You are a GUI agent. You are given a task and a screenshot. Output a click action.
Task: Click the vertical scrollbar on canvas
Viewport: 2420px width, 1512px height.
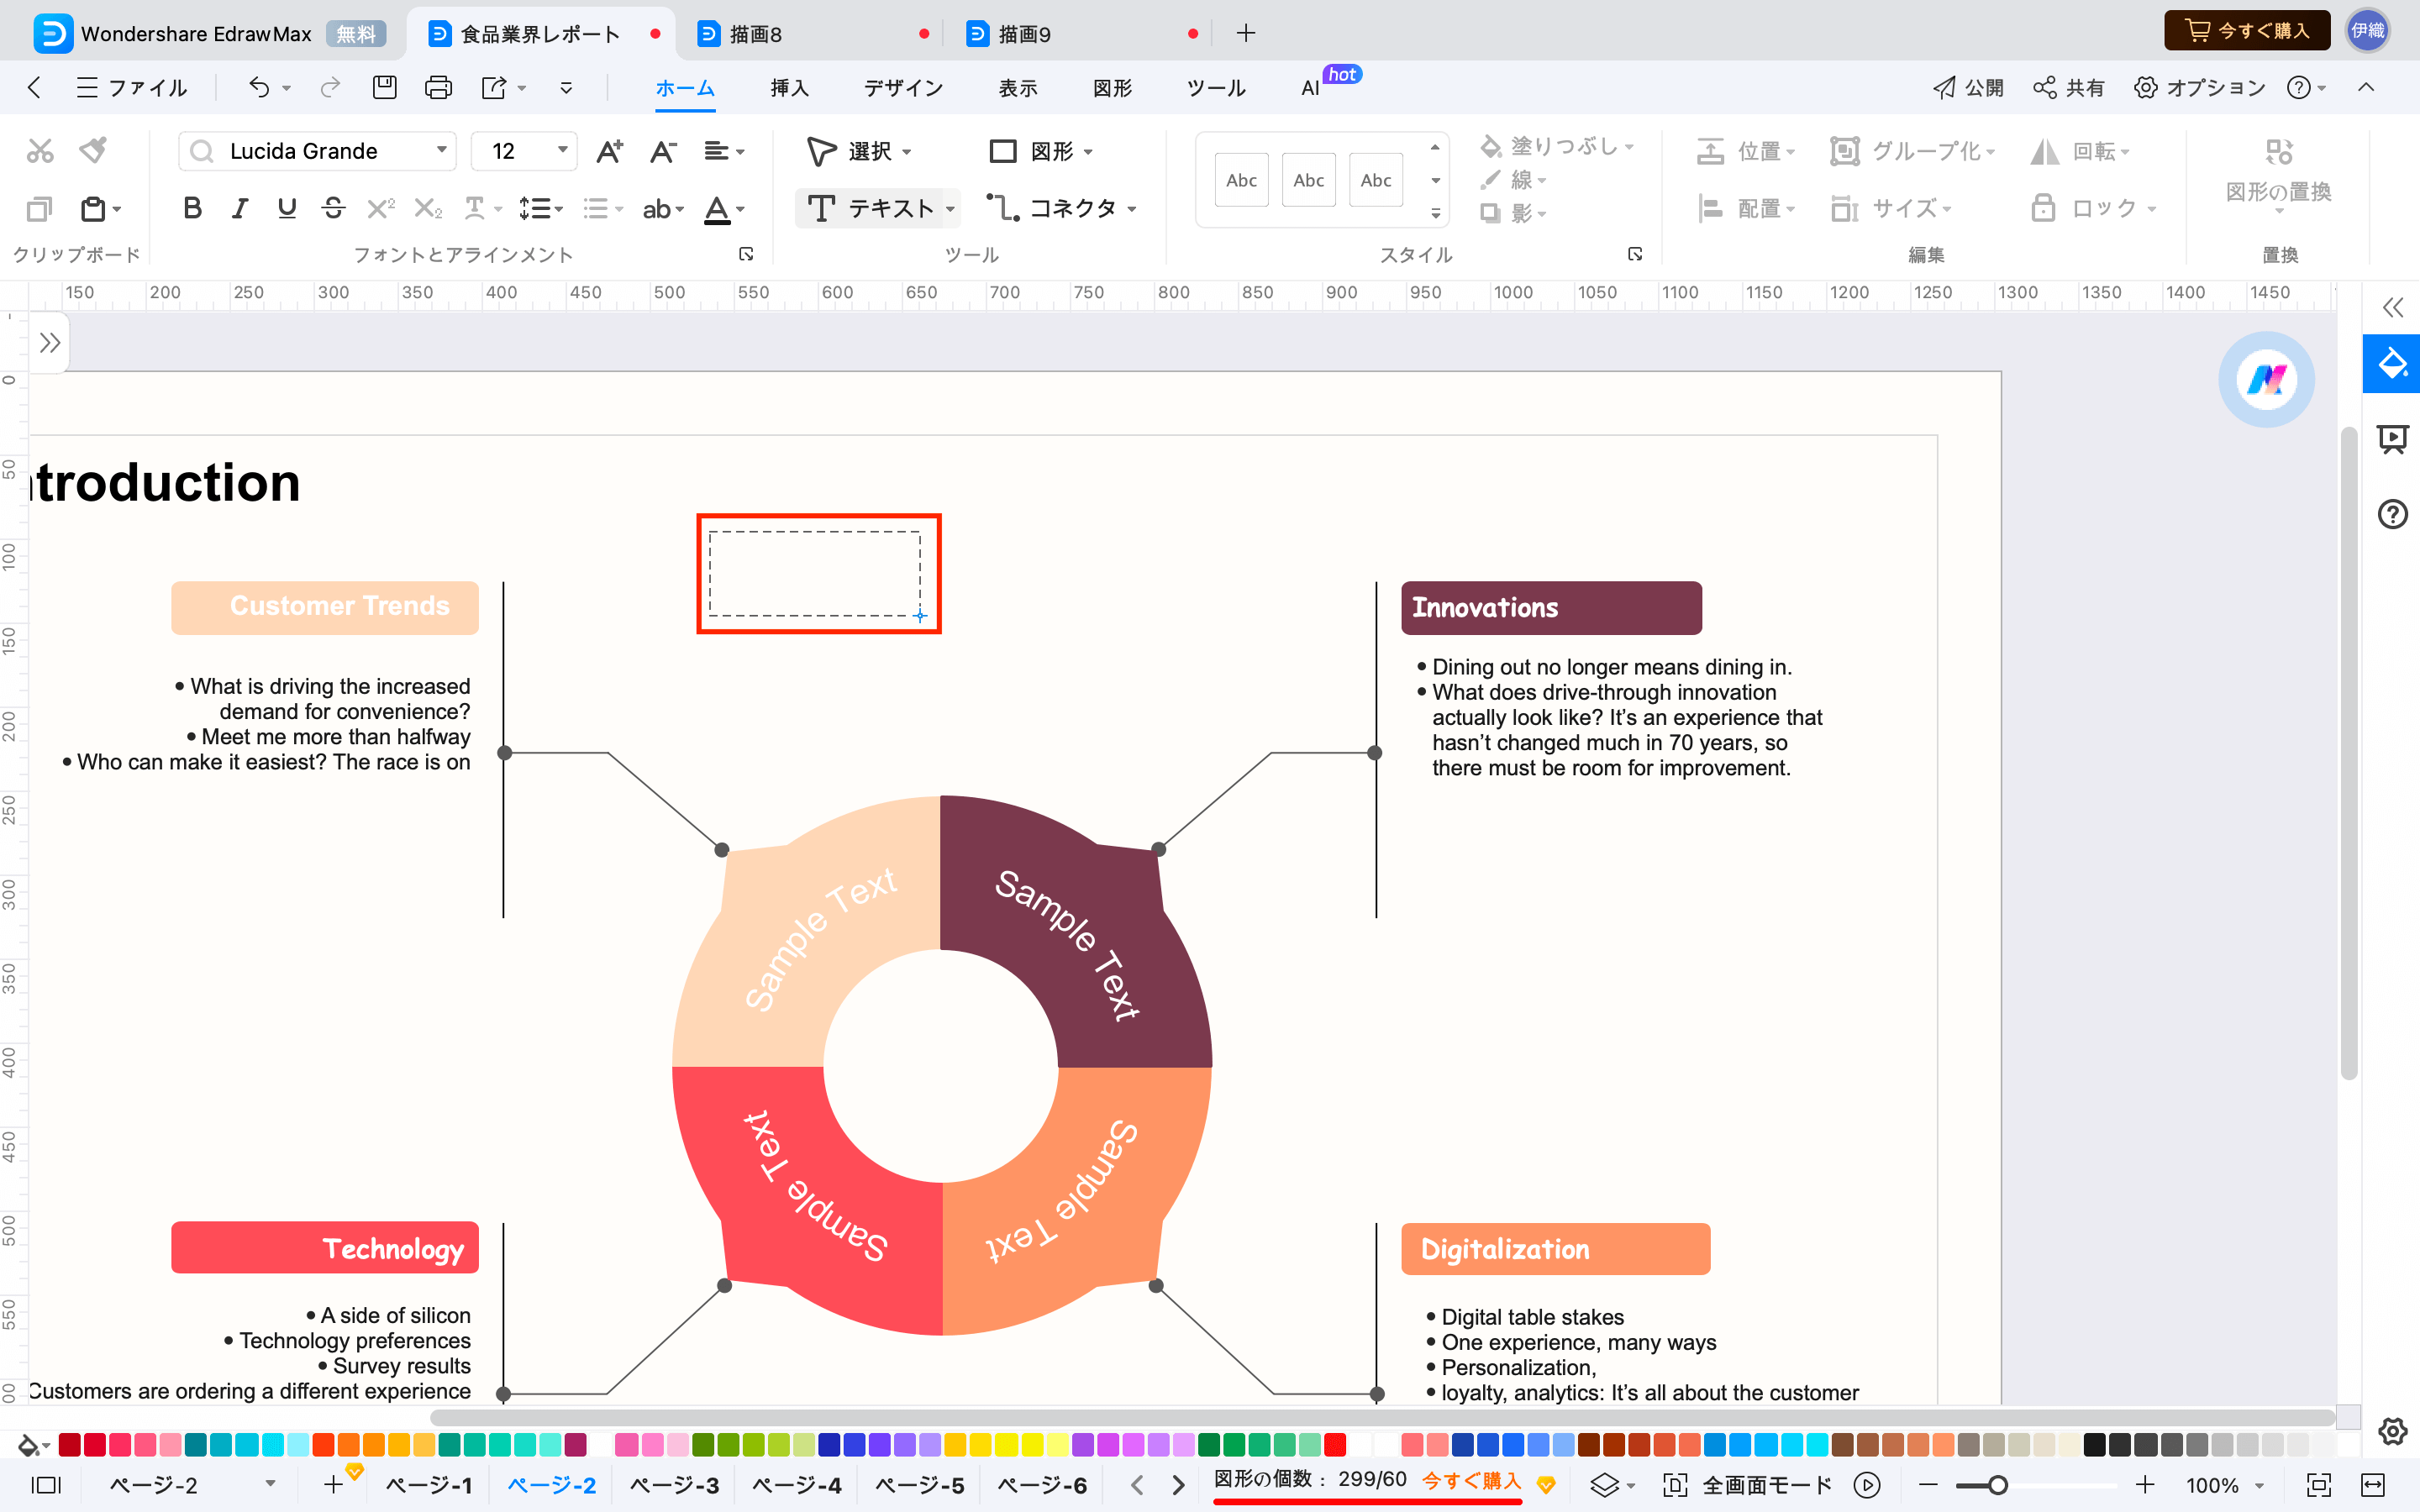[x=2349, y=752]
